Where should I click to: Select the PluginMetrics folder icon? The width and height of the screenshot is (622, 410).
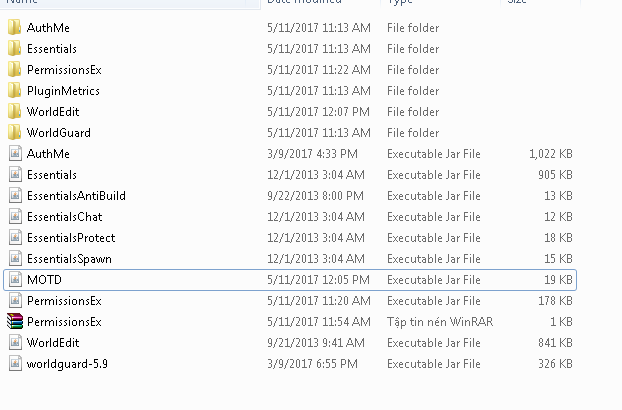[14, 91]
